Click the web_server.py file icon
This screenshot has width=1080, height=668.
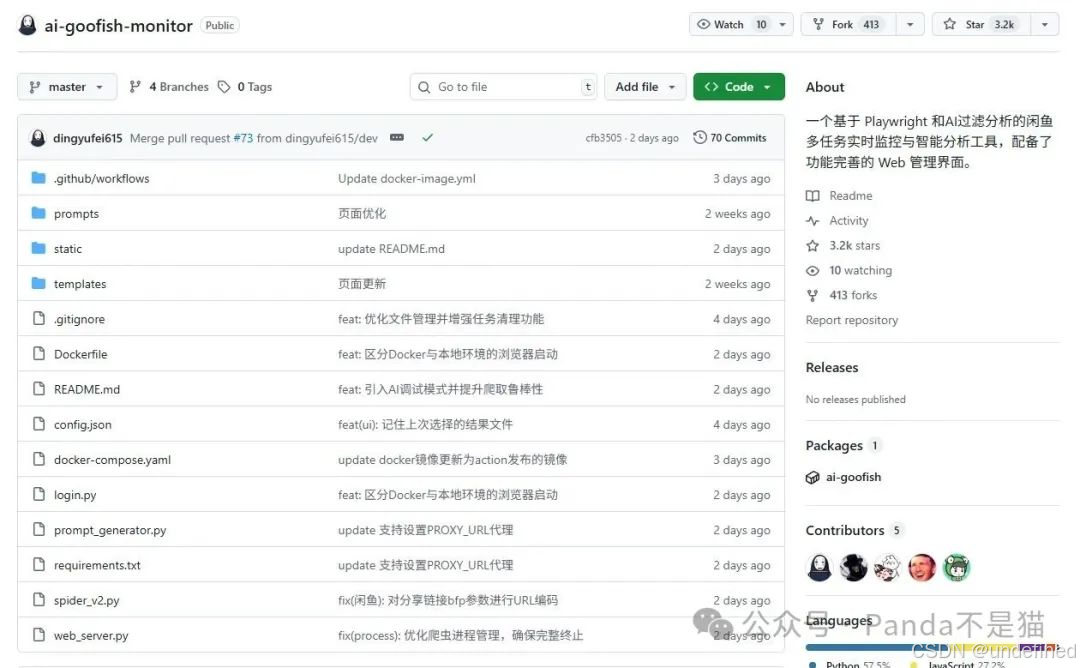[39, 635]
